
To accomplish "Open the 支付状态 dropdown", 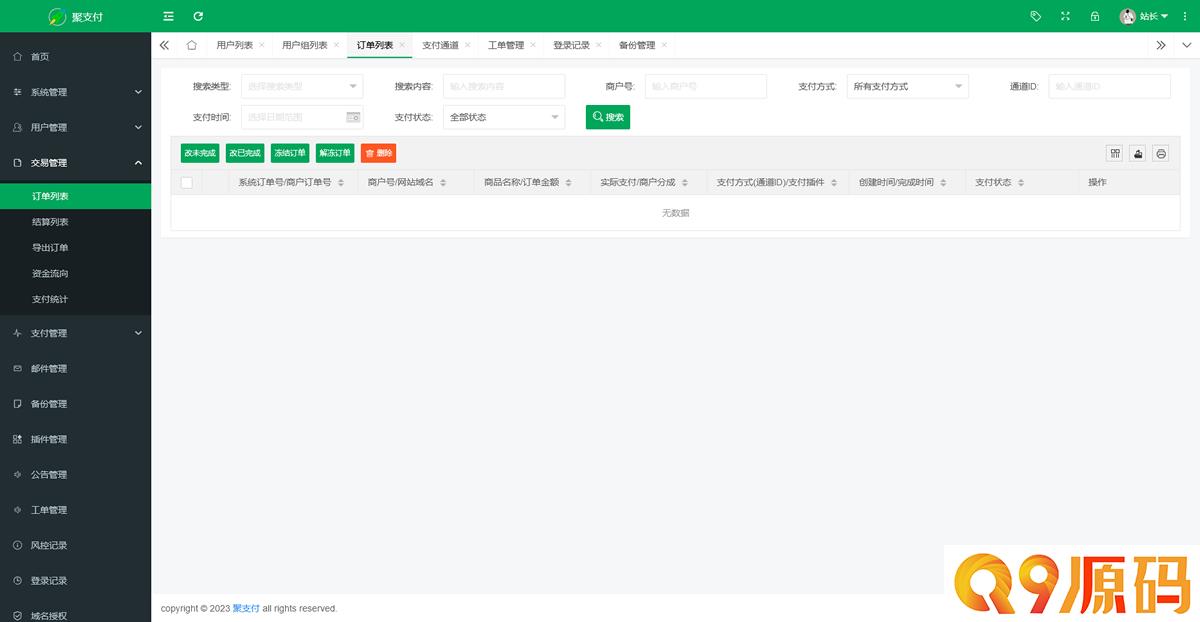I will (504, 117).
